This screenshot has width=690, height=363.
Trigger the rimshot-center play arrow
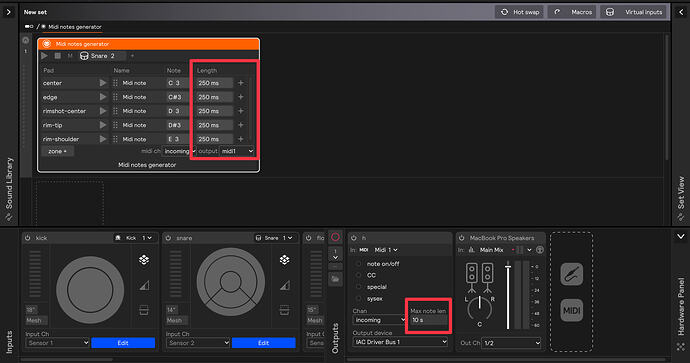tap(103, 111)
